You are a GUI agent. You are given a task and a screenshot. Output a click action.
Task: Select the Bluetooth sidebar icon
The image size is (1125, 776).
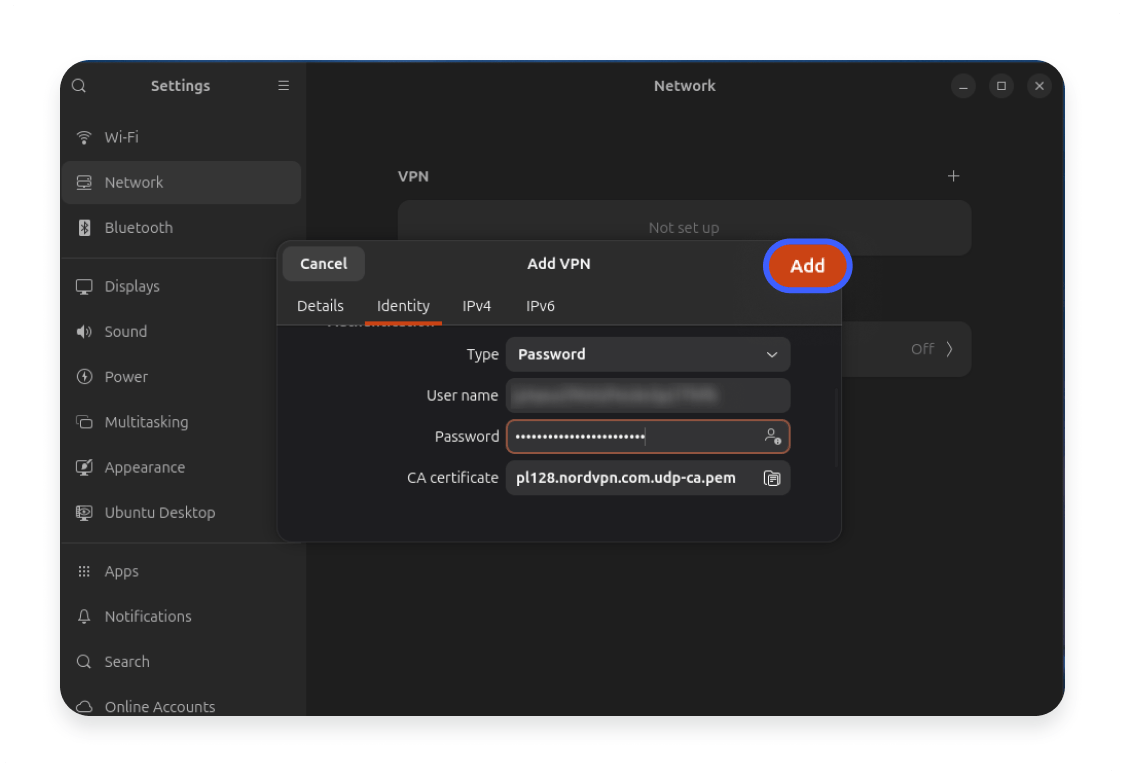point(85,227)
